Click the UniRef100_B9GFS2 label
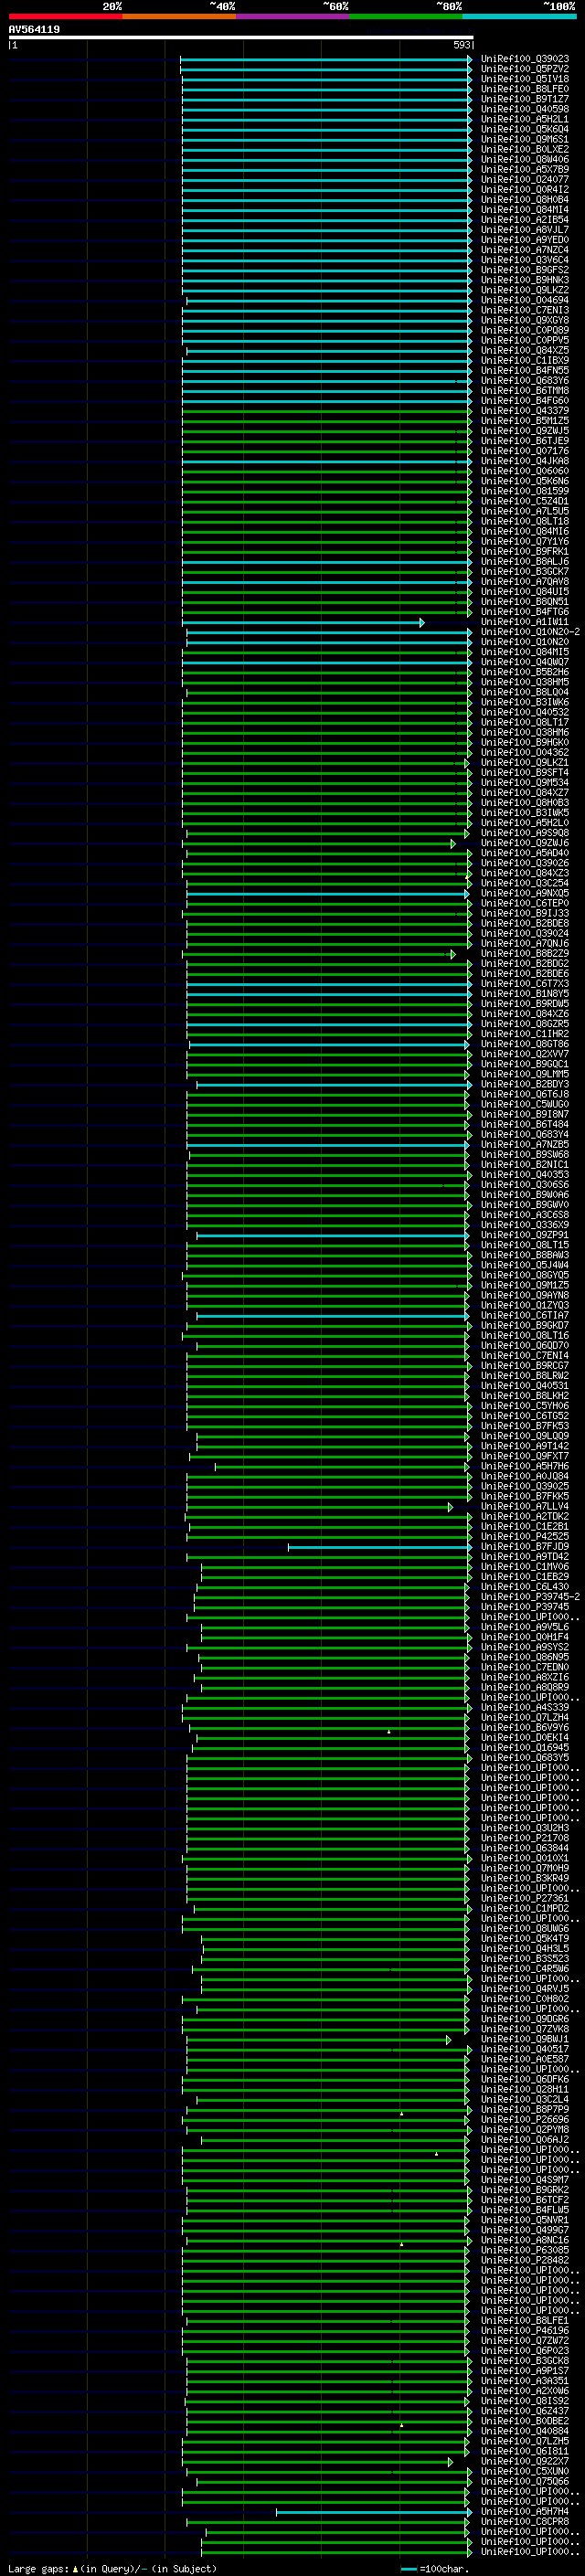 (x=525, y=270)
